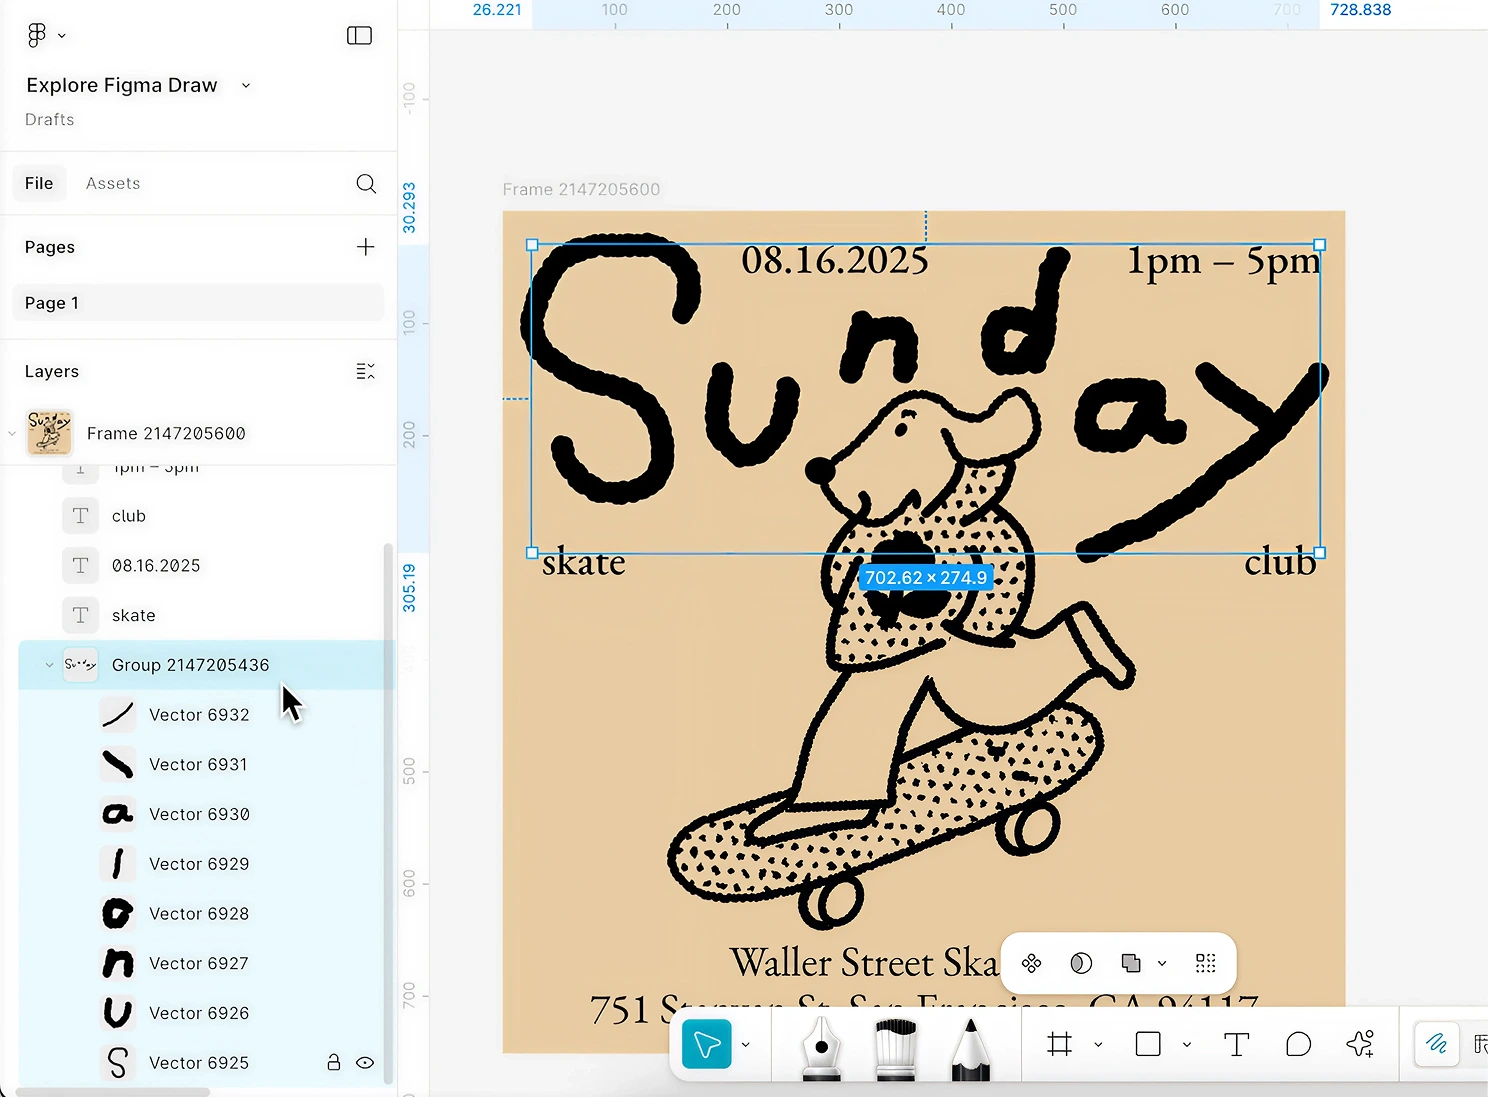
Task: Collapse all layers icon in Layers header
Action: pyautogui.click(x=366, y=371)
